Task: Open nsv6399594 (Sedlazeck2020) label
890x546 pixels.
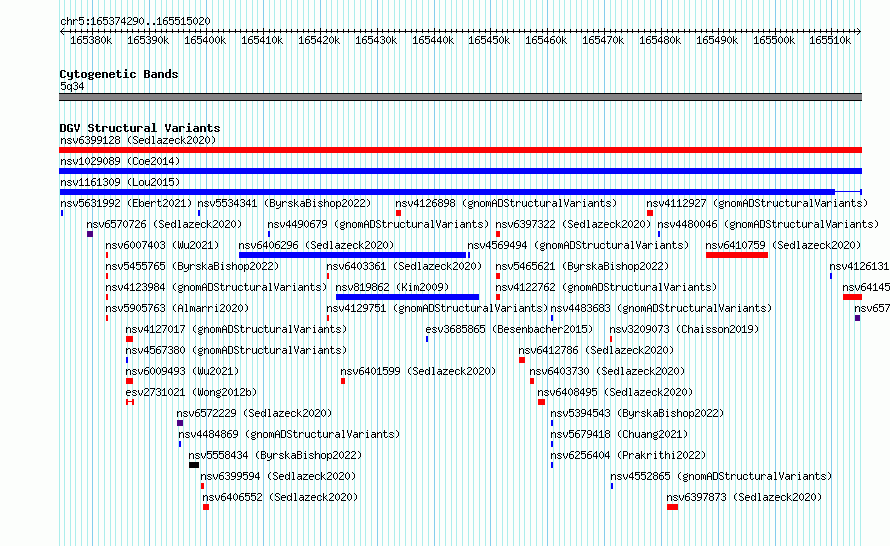Action: tap(278, 476)
